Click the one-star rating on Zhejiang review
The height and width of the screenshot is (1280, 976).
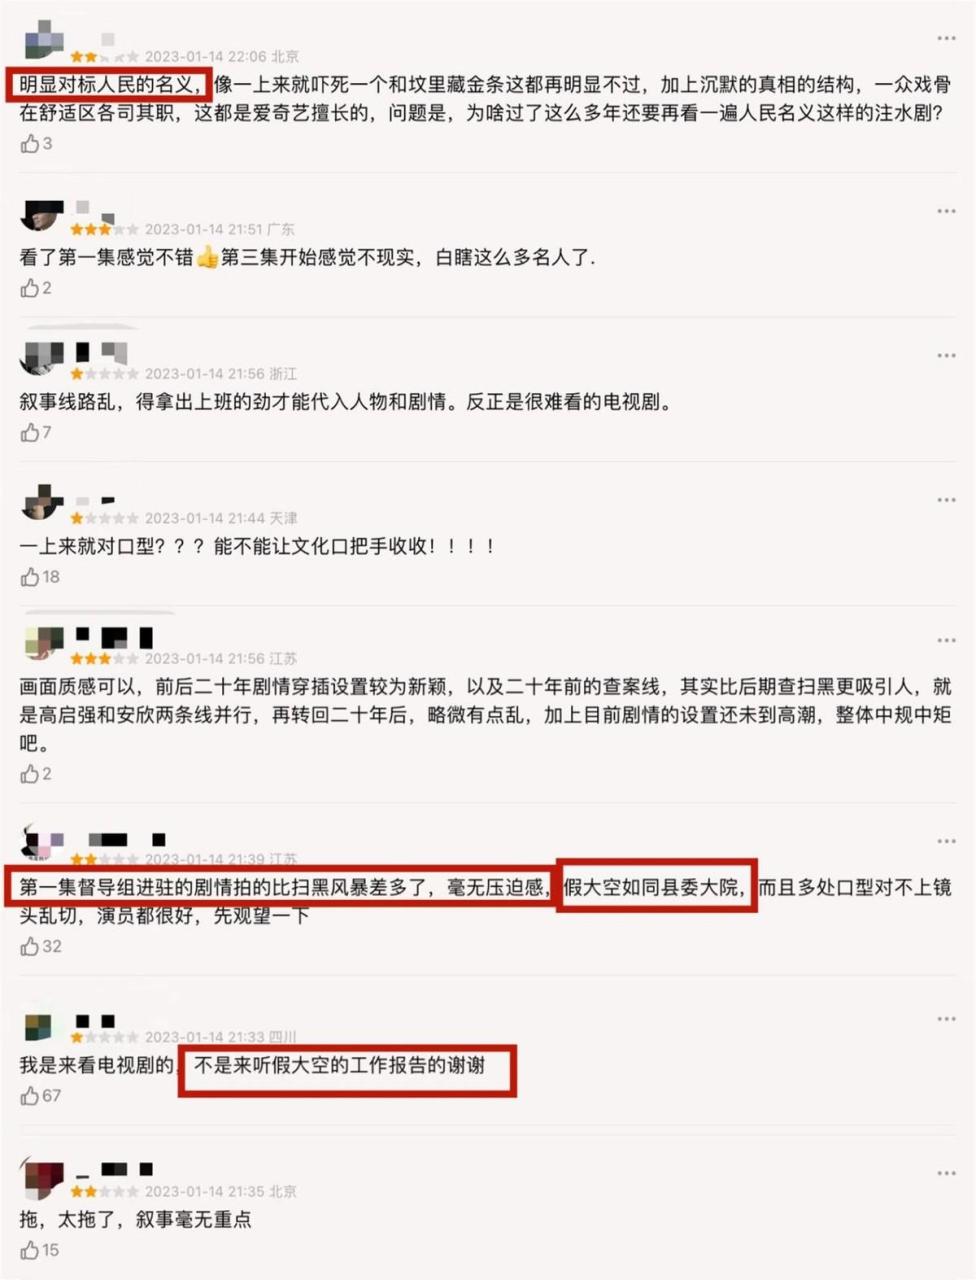(x=104, y=374)
